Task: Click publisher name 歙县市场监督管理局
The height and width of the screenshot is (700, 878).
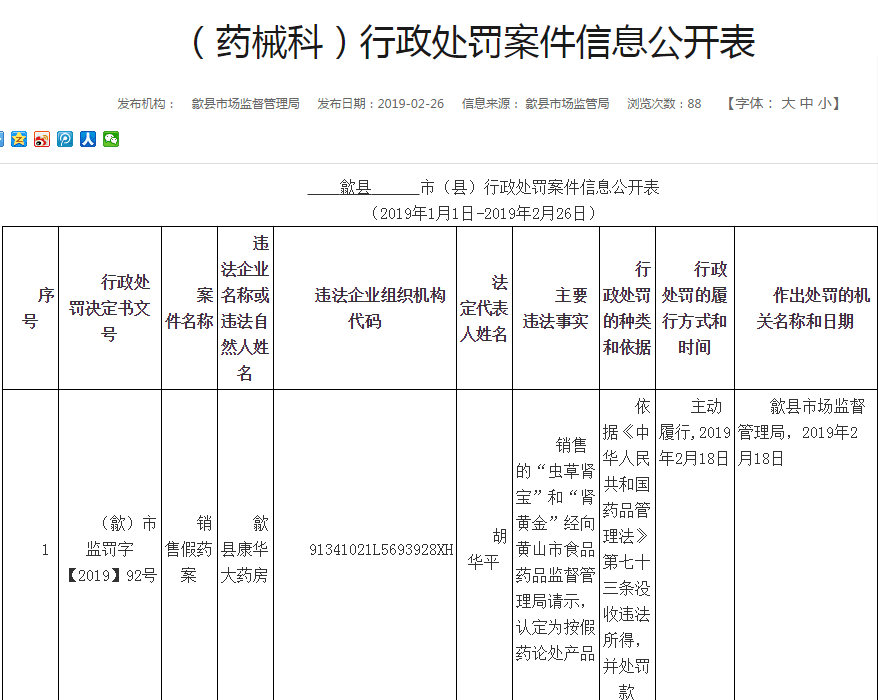Action: click(x=245, y=104)
